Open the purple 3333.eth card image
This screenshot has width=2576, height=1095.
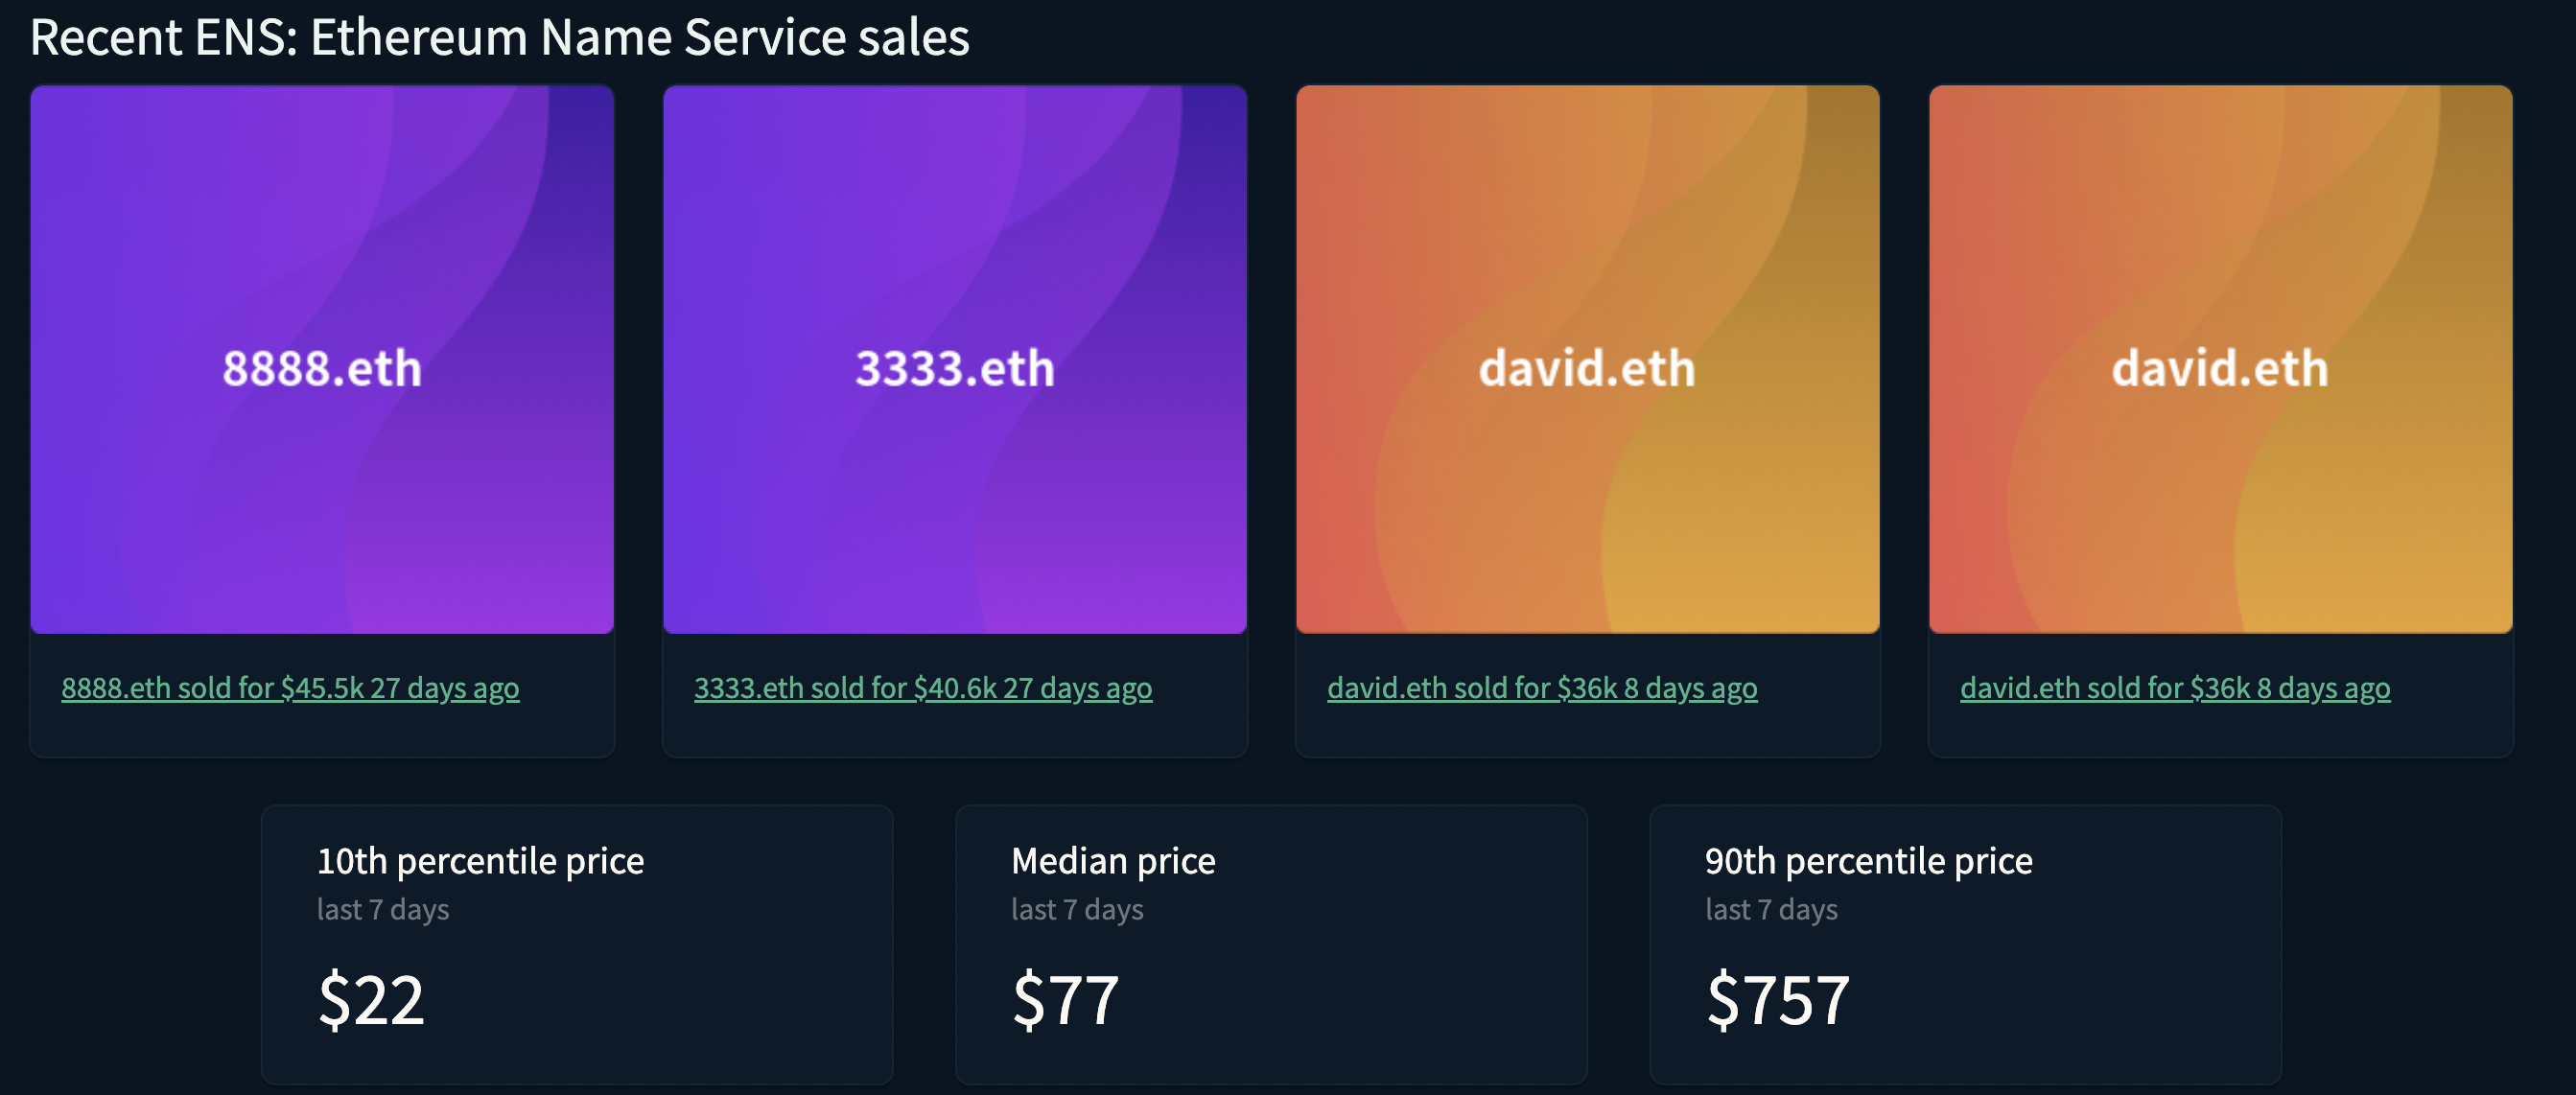pyautogui.click(x=955, y=359)
